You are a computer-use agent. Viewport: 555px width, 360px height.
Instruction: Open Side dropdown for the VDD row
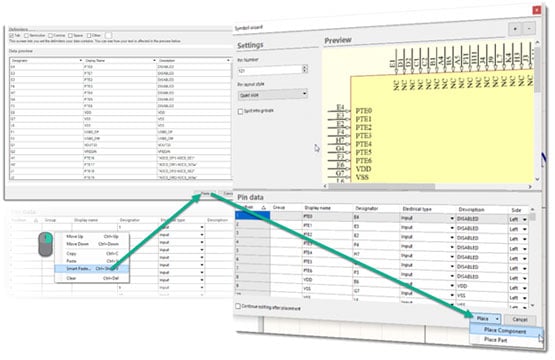tap(524, 288)
